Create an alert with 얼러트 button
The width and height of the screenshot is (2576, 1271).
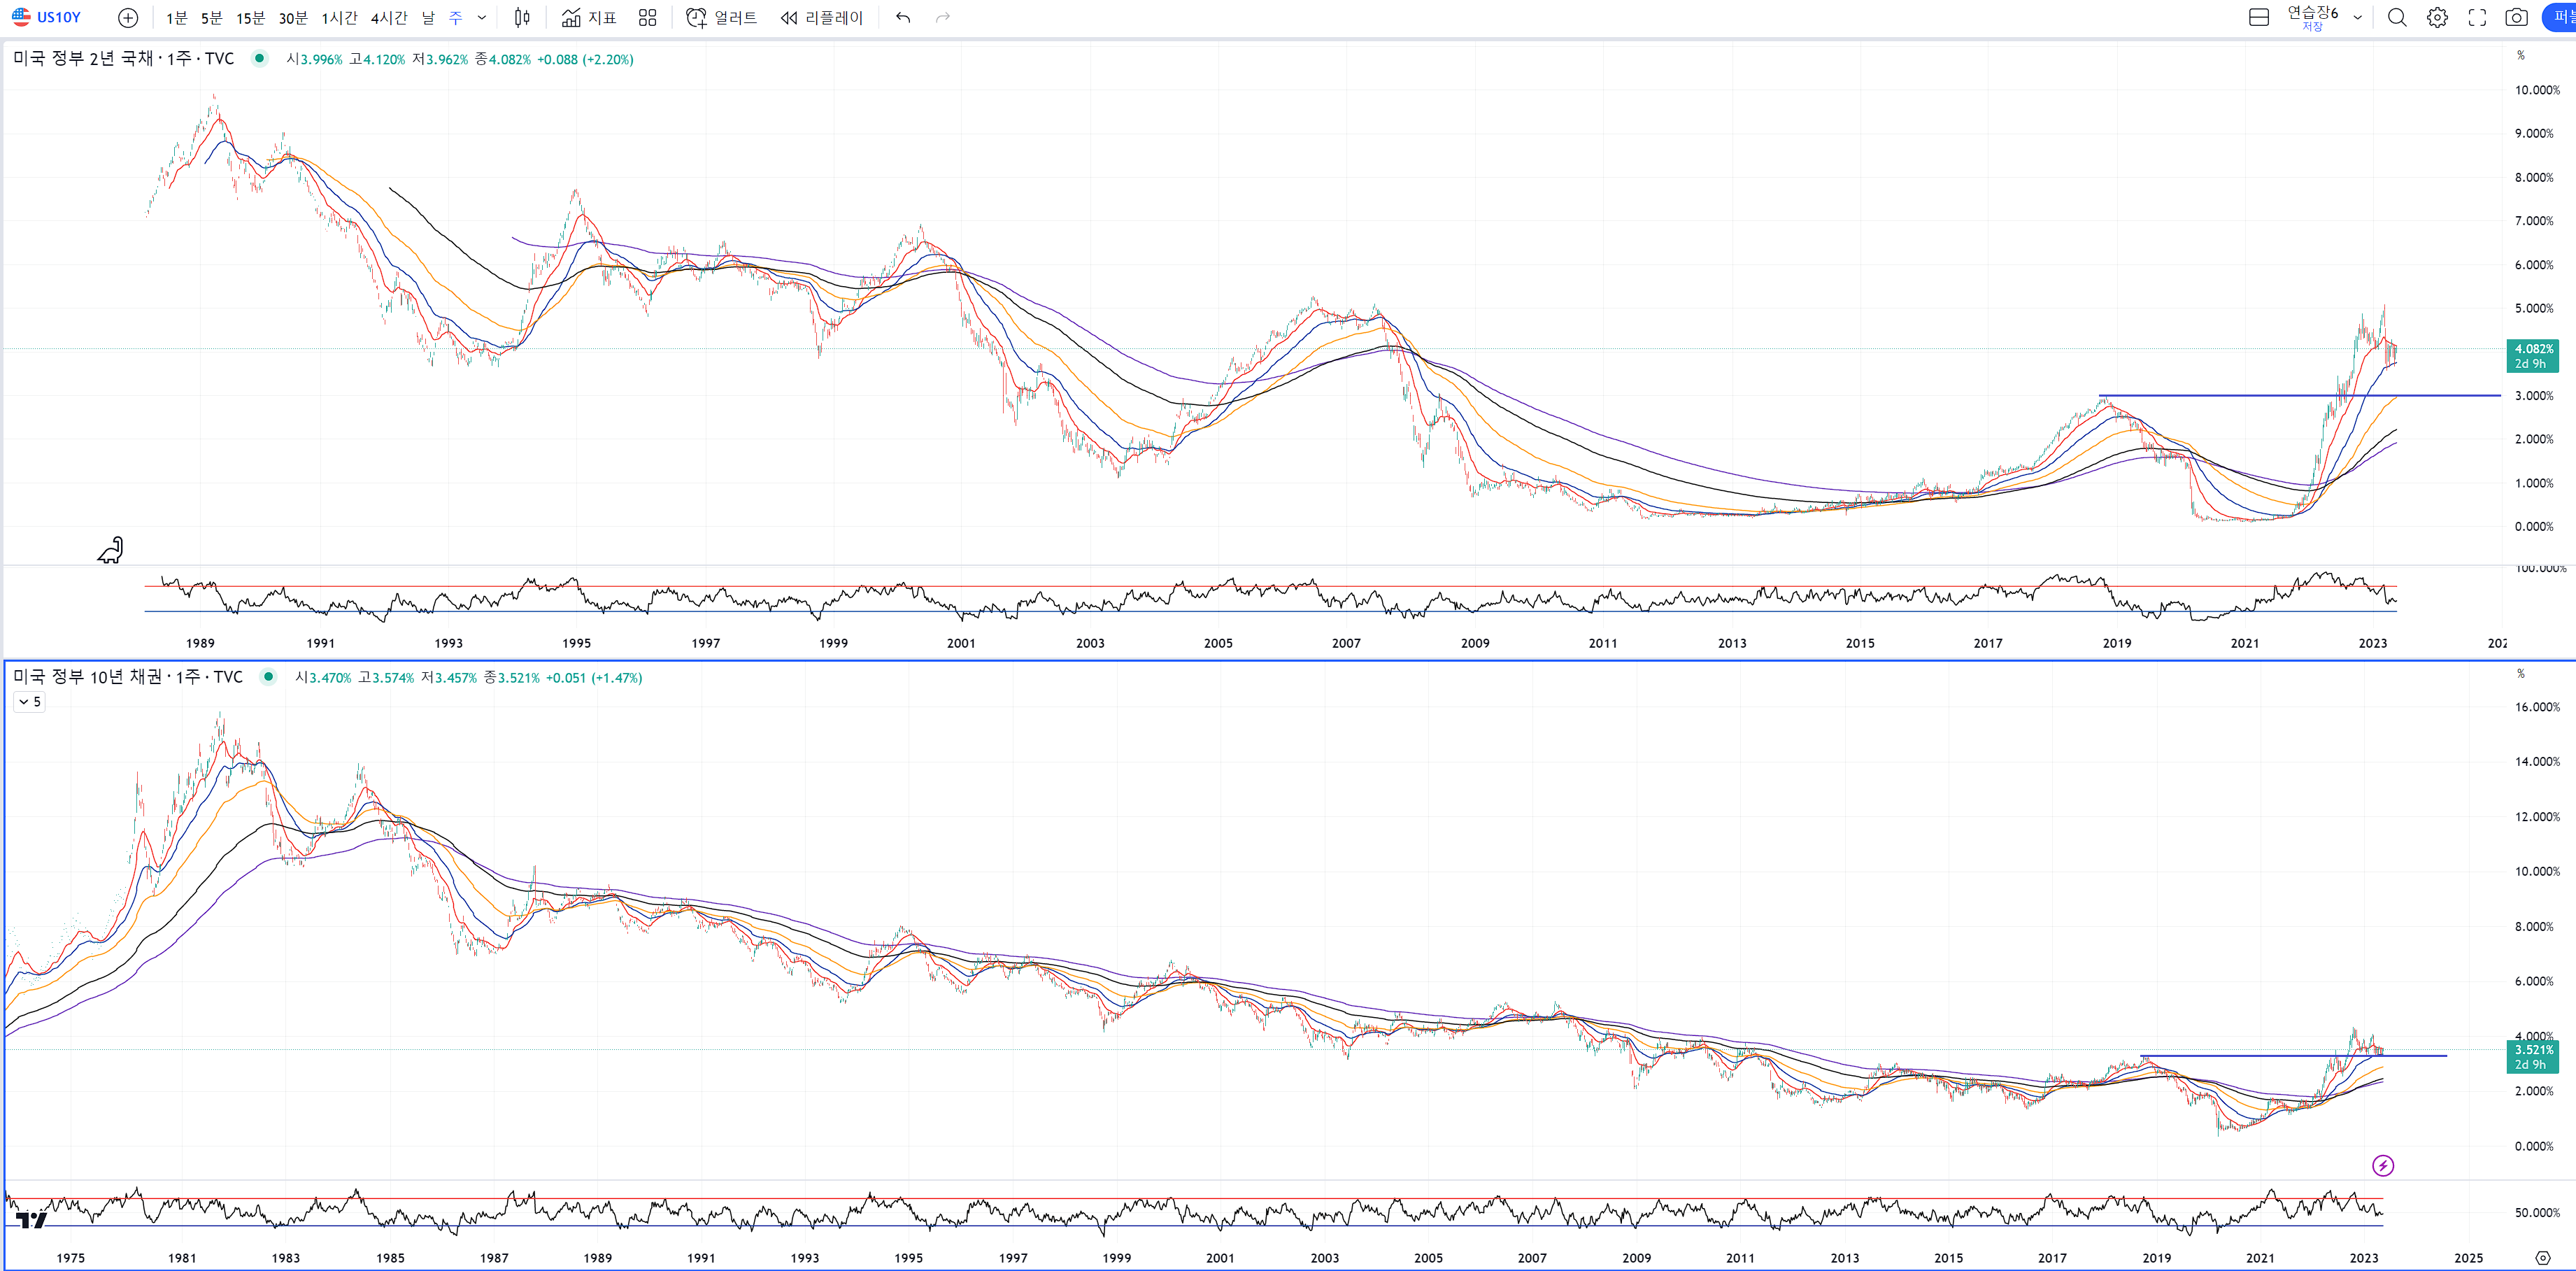coord(721,17)
